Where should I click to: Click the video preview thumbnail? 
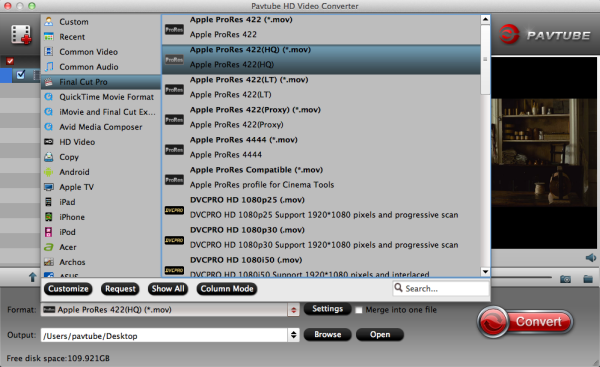tap(544, 153)
